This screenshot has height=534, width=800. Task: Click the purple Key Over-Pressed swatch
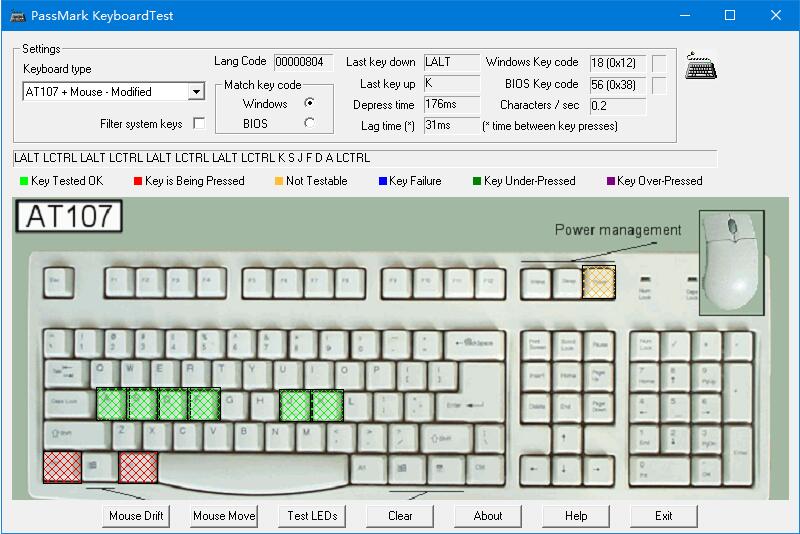click(610, 181)
